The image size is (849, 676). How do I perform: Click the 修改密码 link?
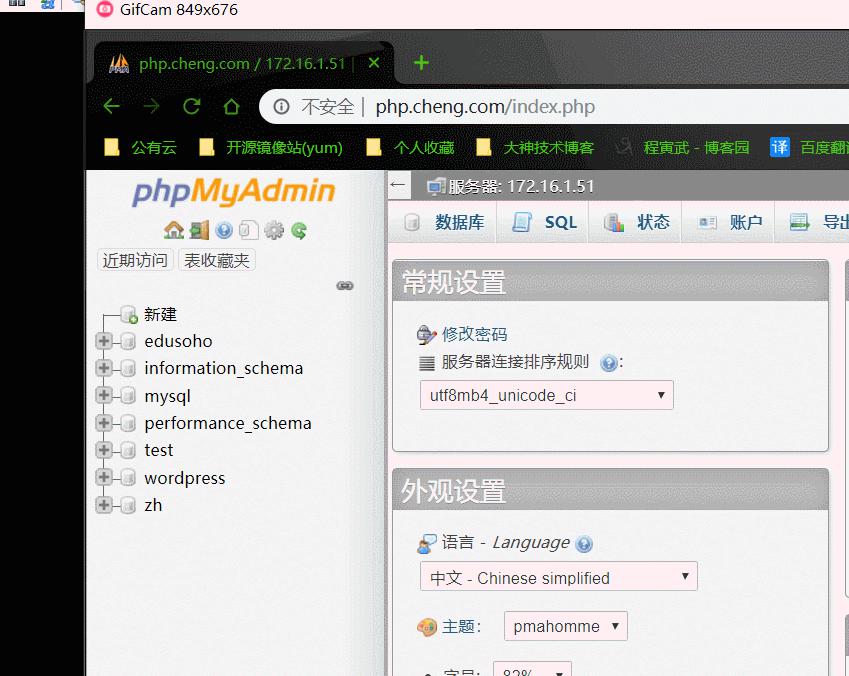click(x=474, y=334)
